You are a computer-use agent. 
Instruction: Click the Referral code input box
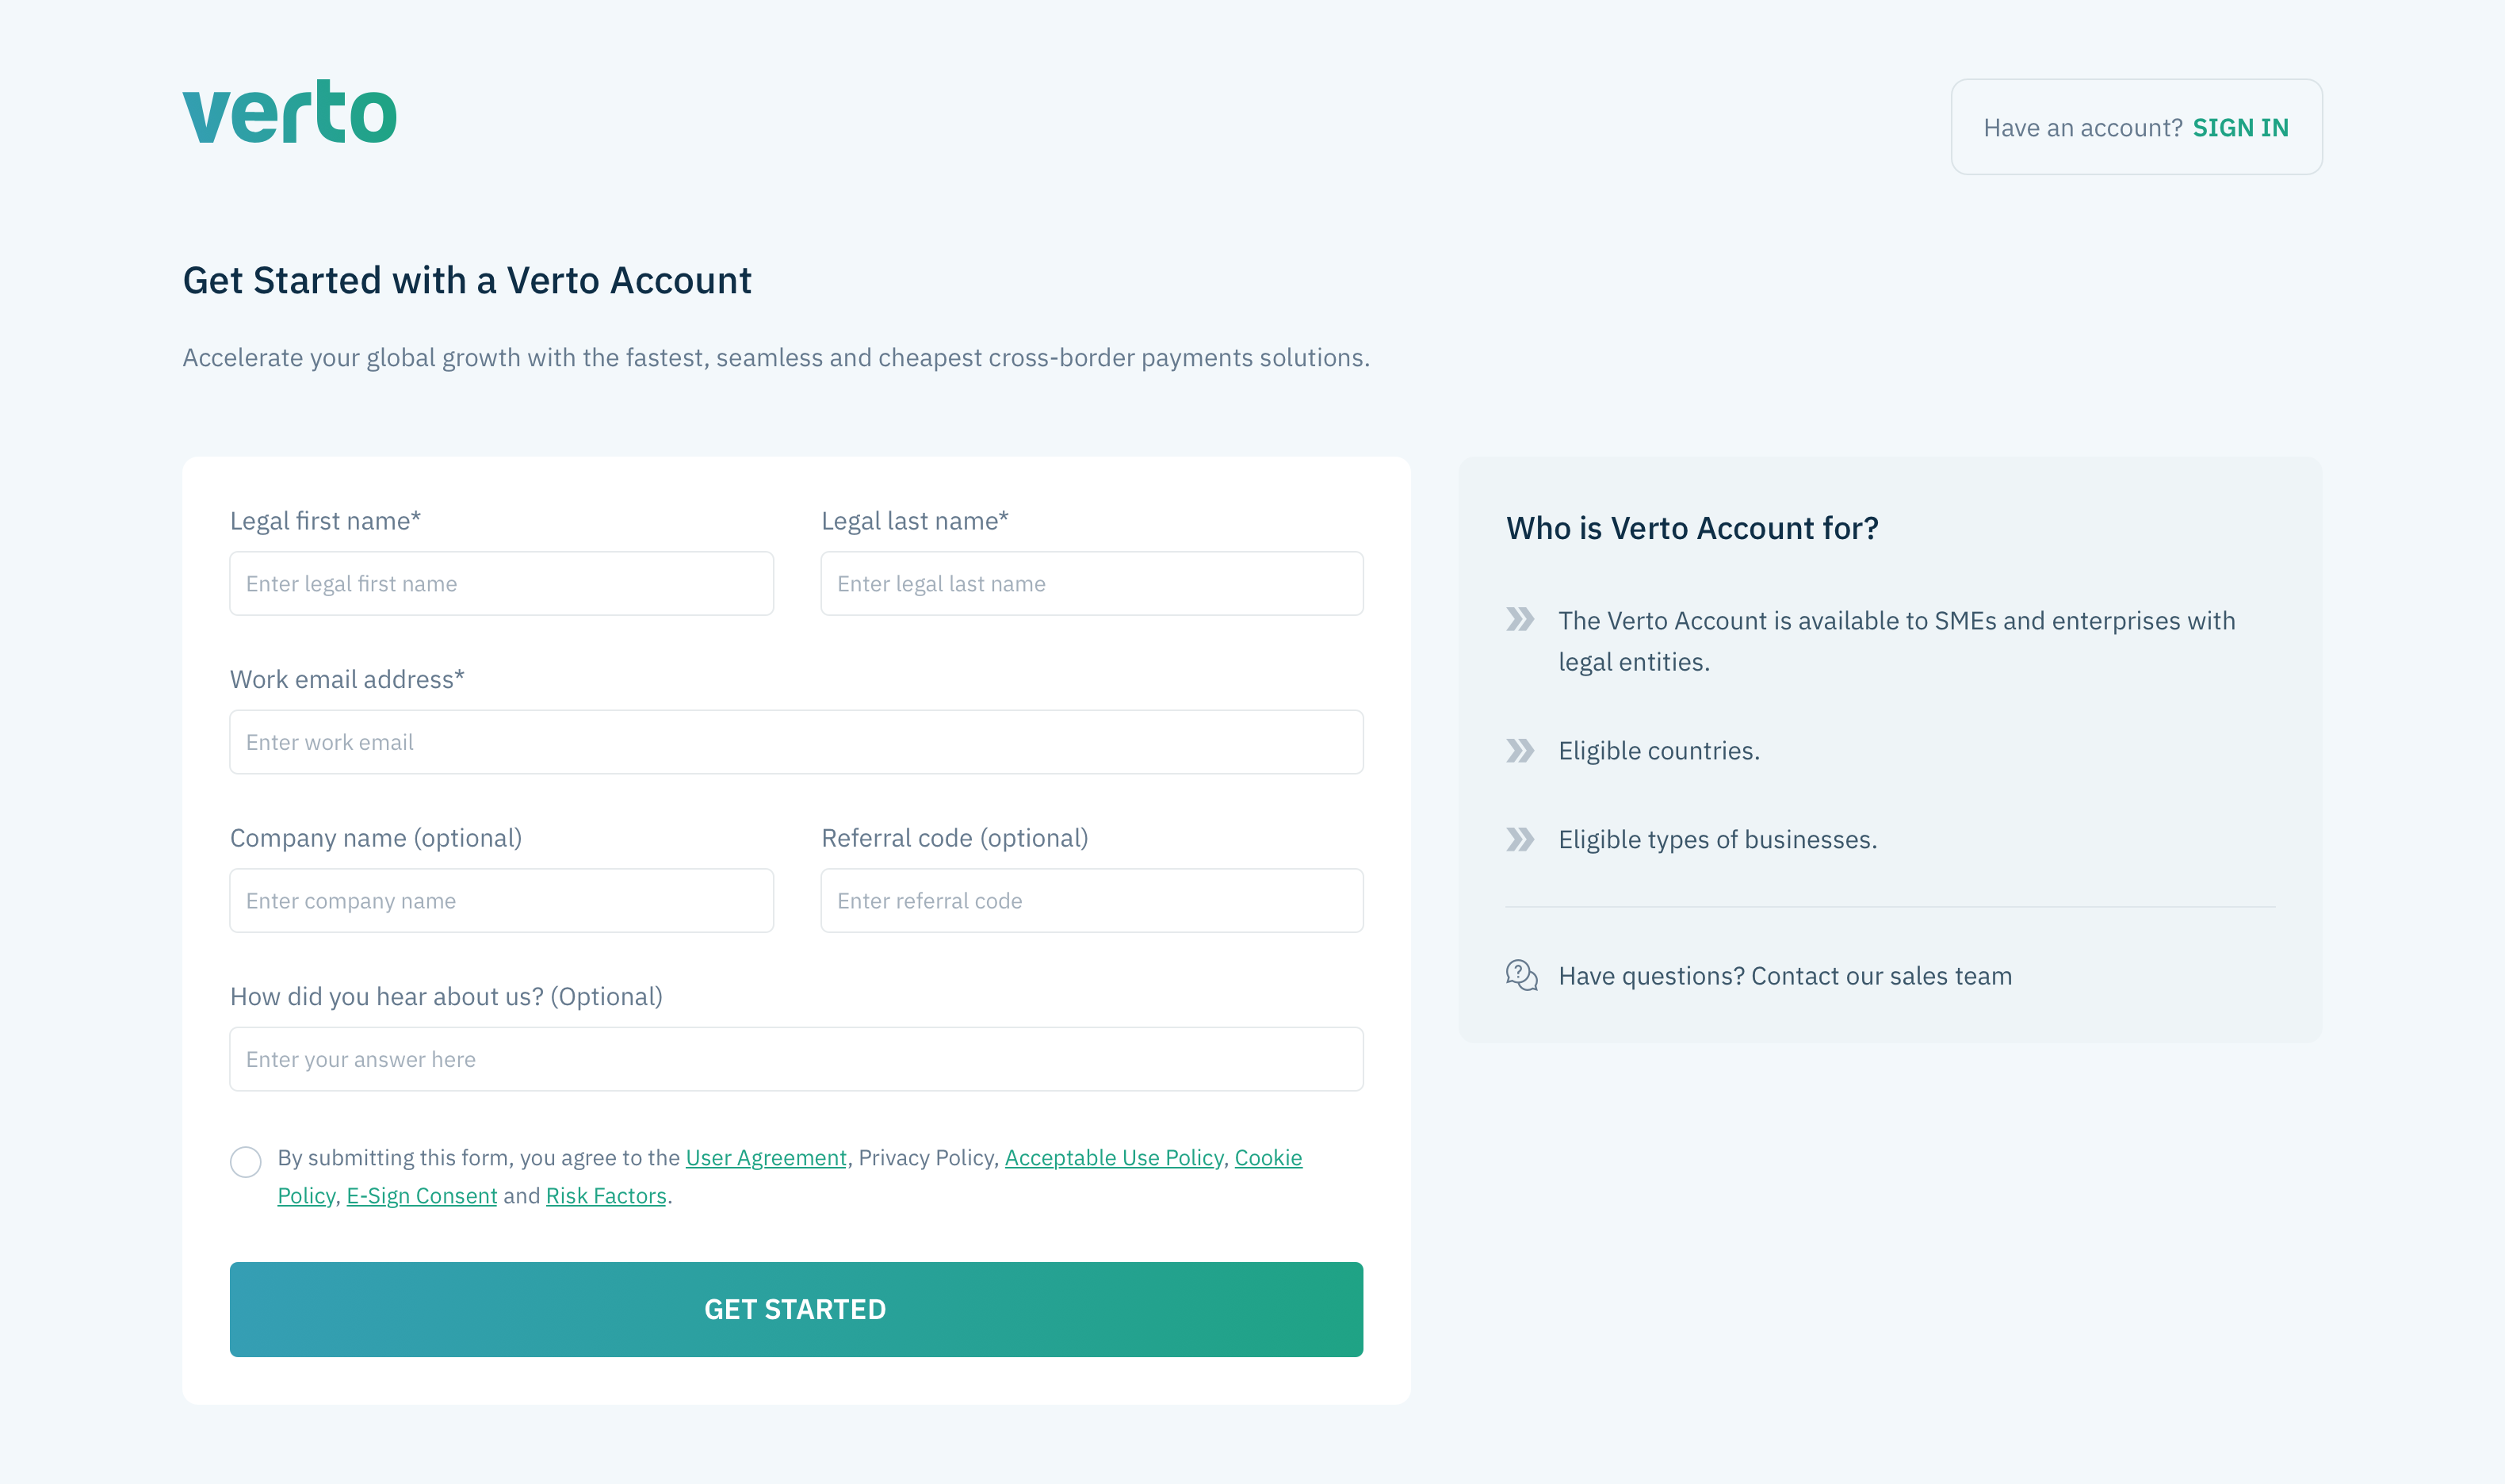[x=1092, y=901]
